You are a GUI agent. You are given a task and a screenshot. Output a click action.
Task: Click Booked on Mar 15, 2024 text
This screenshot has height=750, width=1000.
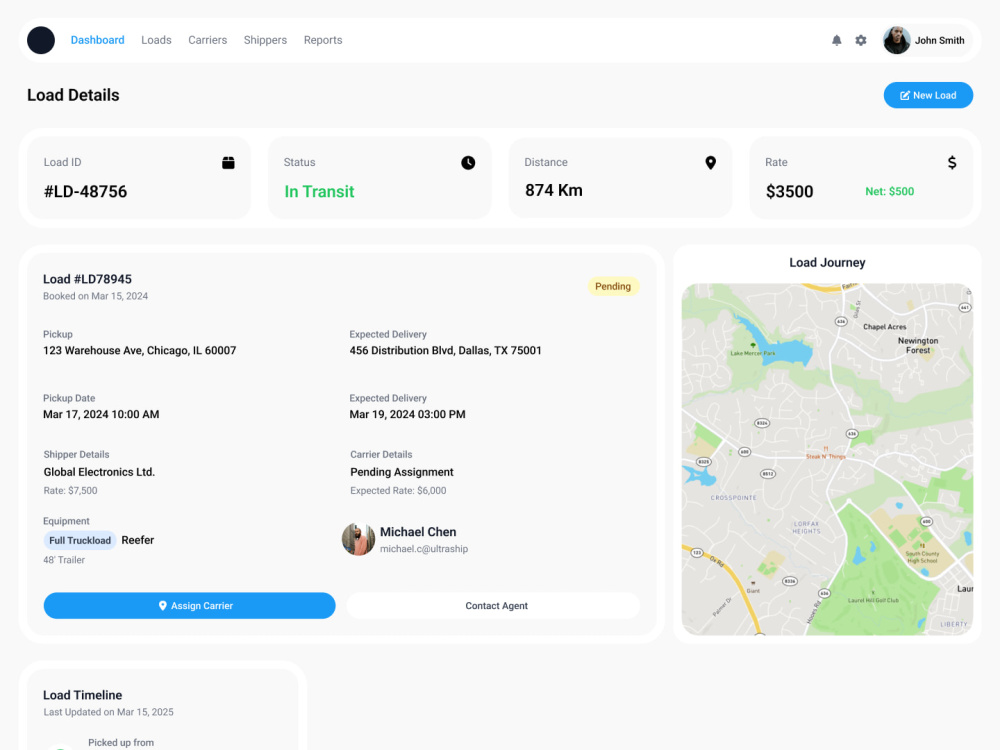click(96, 296)
